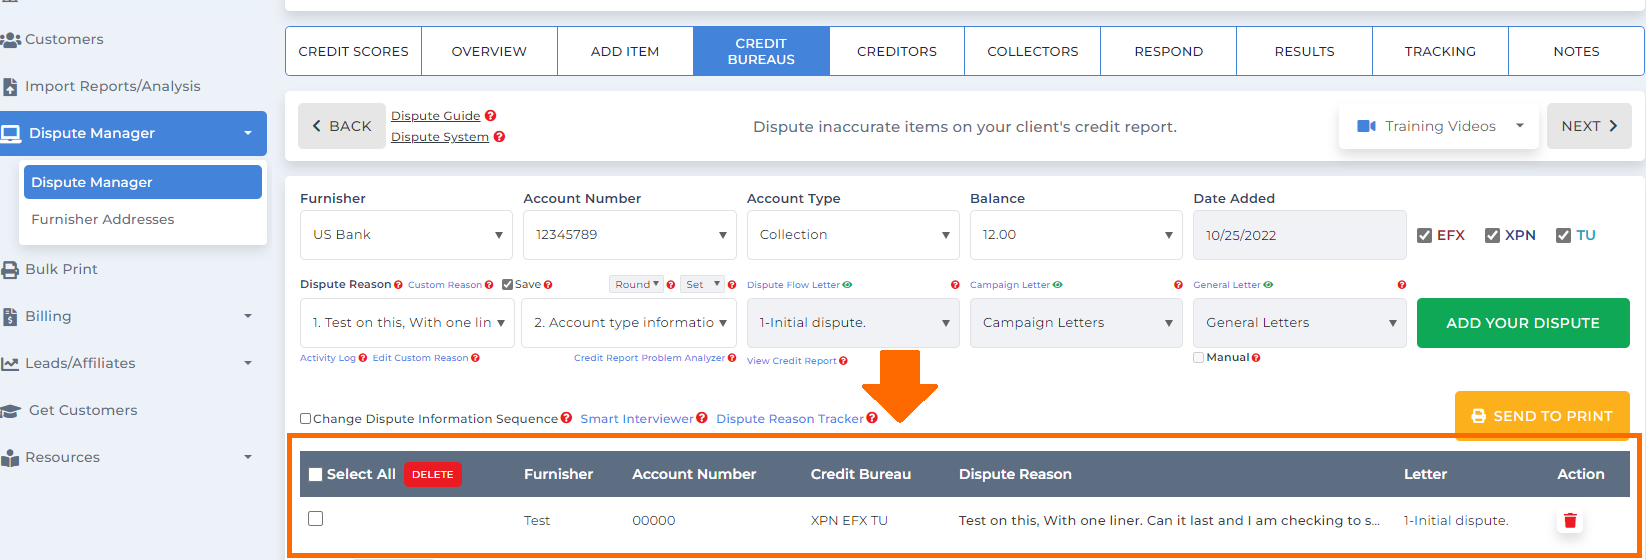Expand Resources sidebar menu
The height and width of the screenshot is (560, 1646).
click(x=133, y=458)
